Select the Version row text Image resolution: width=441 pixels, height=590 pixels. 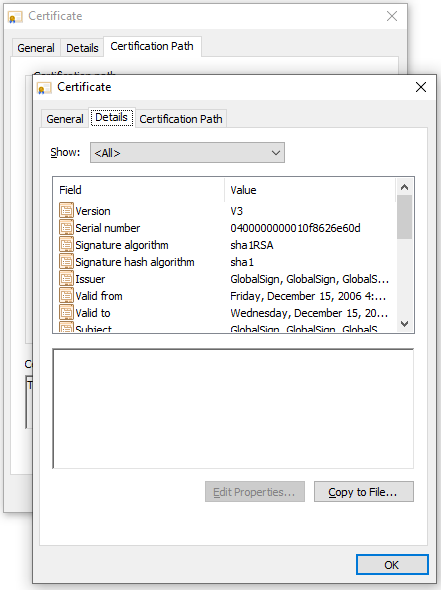click(93, 211)
